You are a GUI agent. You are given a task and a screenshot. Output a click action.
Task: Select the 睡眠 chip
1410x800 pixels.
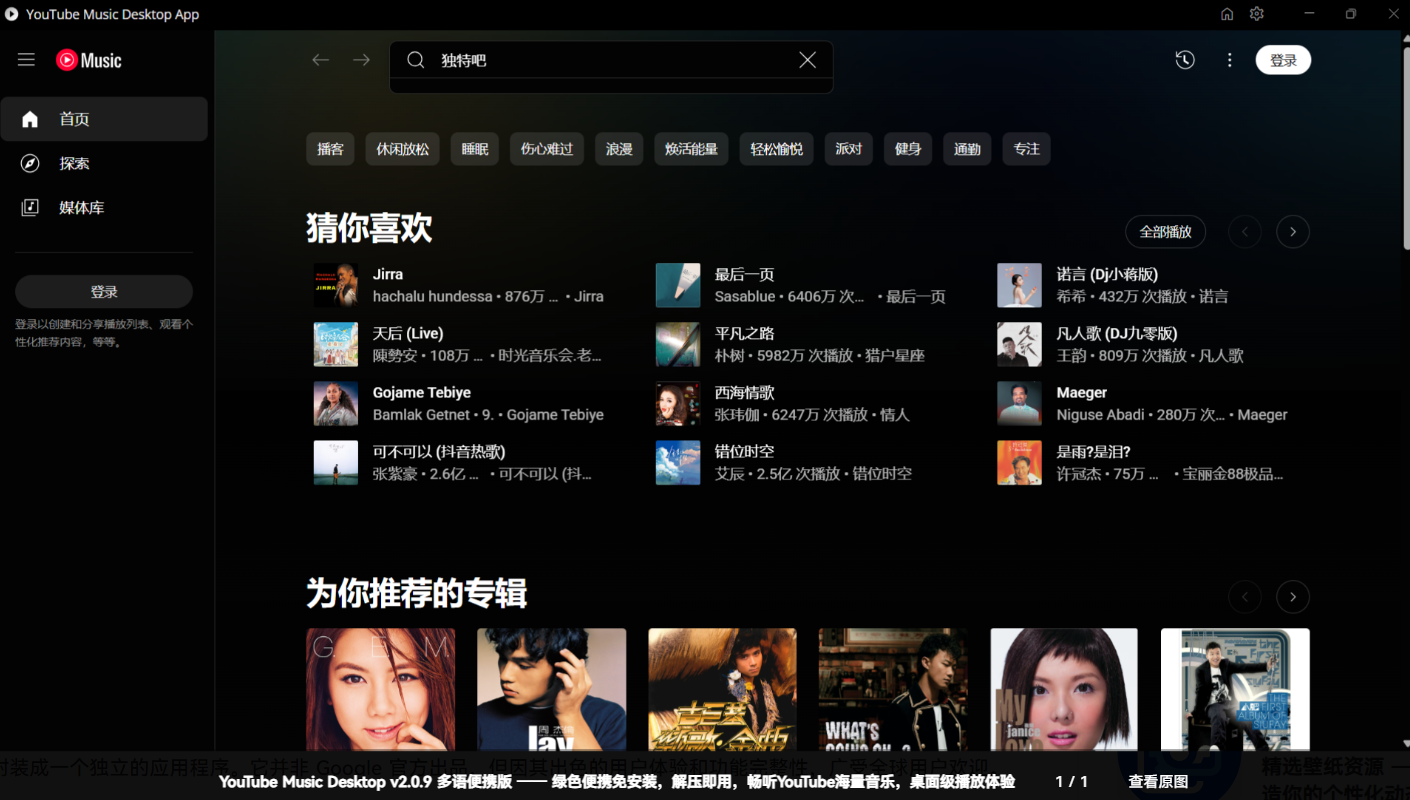[x=475, y=149]
